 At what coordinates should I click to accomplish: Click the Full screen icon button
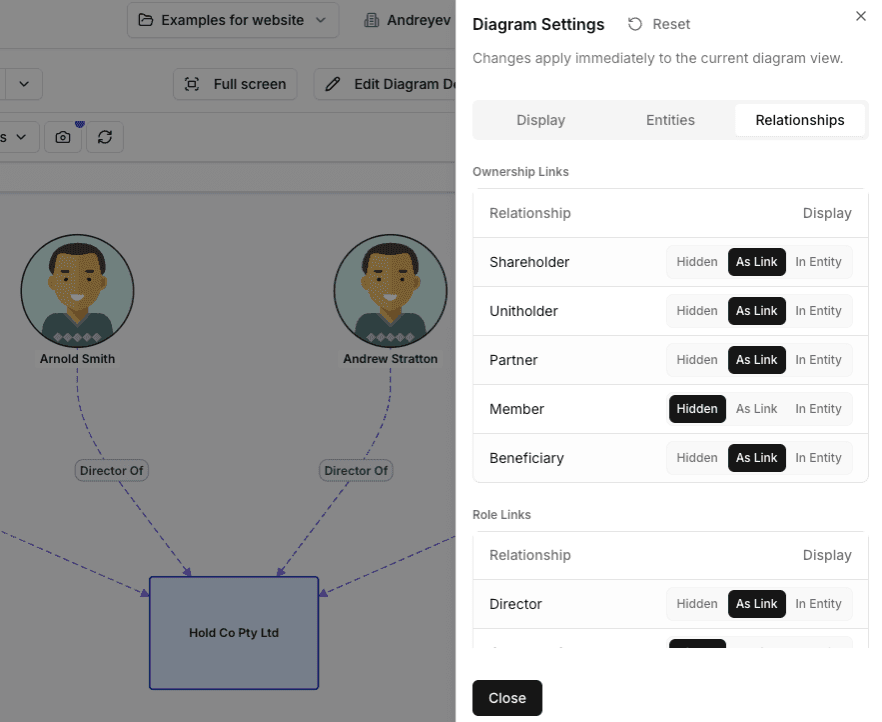192,84
